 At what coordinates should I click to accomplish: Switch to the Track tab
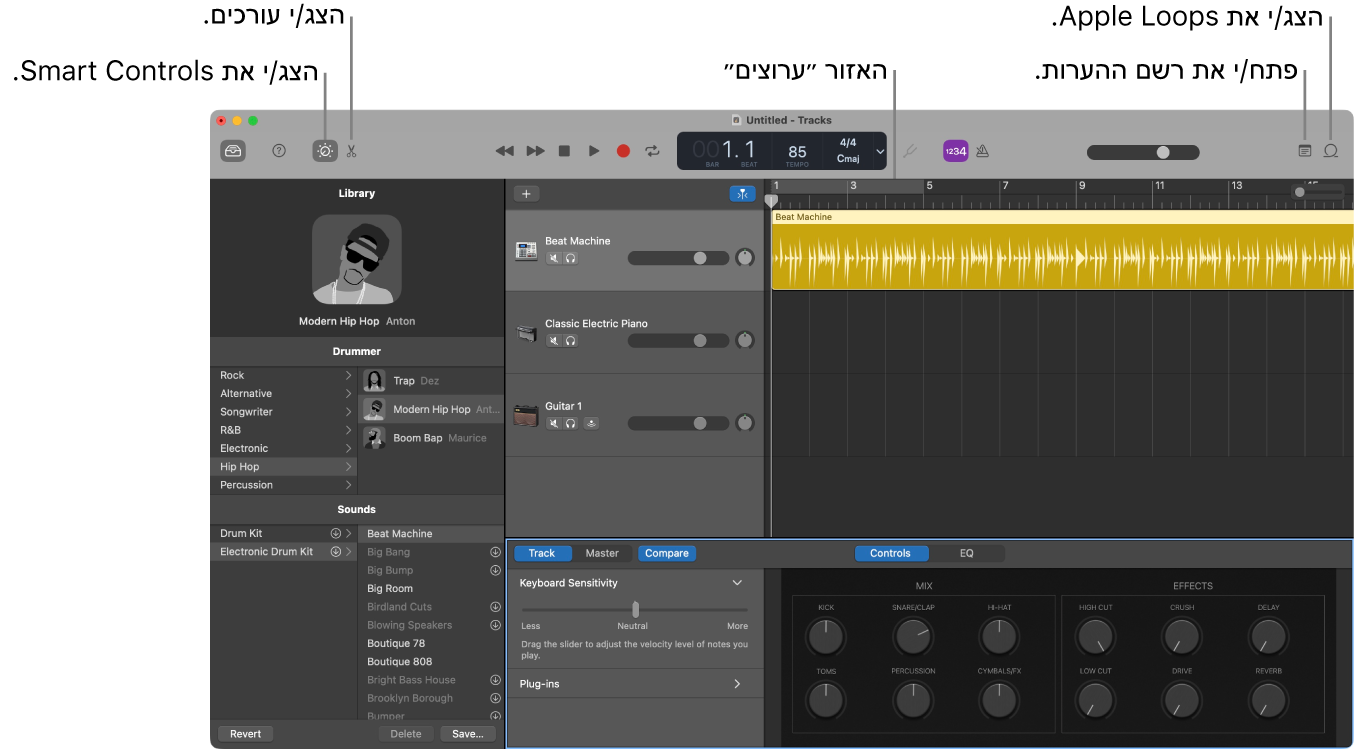(542, 553)
